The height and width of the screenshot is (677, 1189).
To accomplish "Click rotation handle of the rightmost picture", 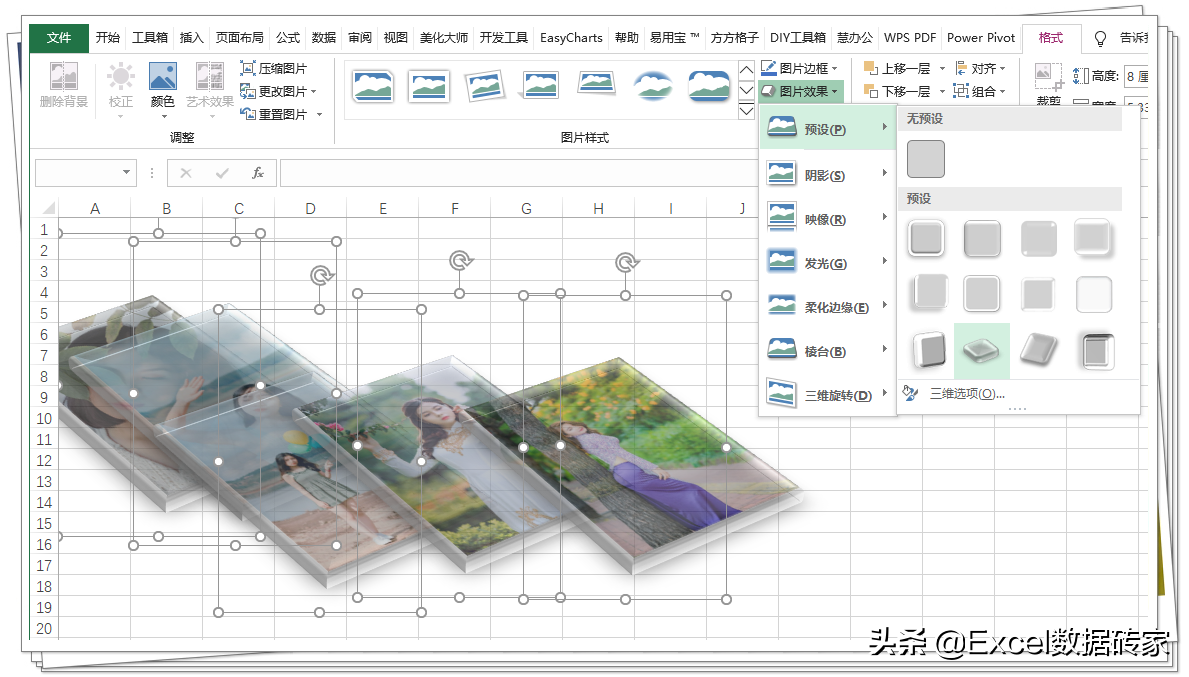I will (x=626, y=262).
